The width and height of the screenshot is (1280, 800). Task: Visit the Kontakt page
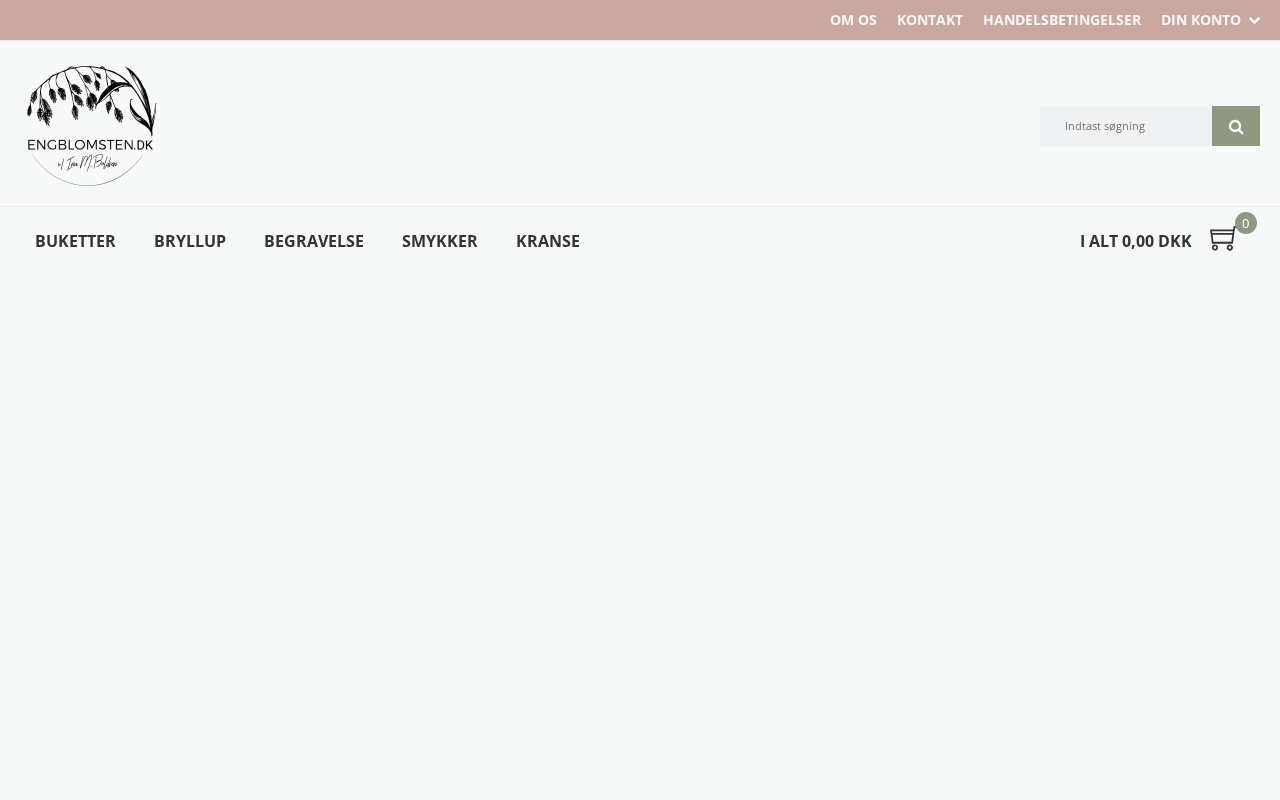[x=930, y=20]
